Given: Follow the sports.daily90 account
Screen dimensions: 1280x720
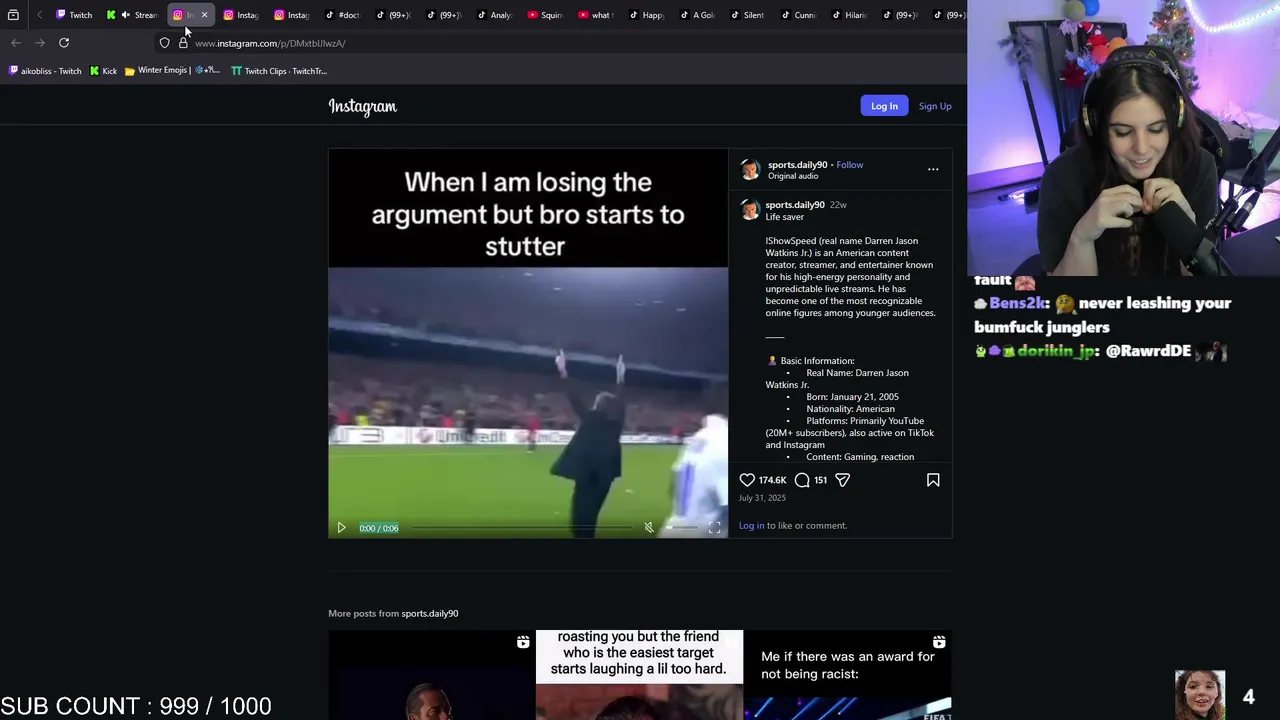Looking at the screenshot, I should [850, 165].
